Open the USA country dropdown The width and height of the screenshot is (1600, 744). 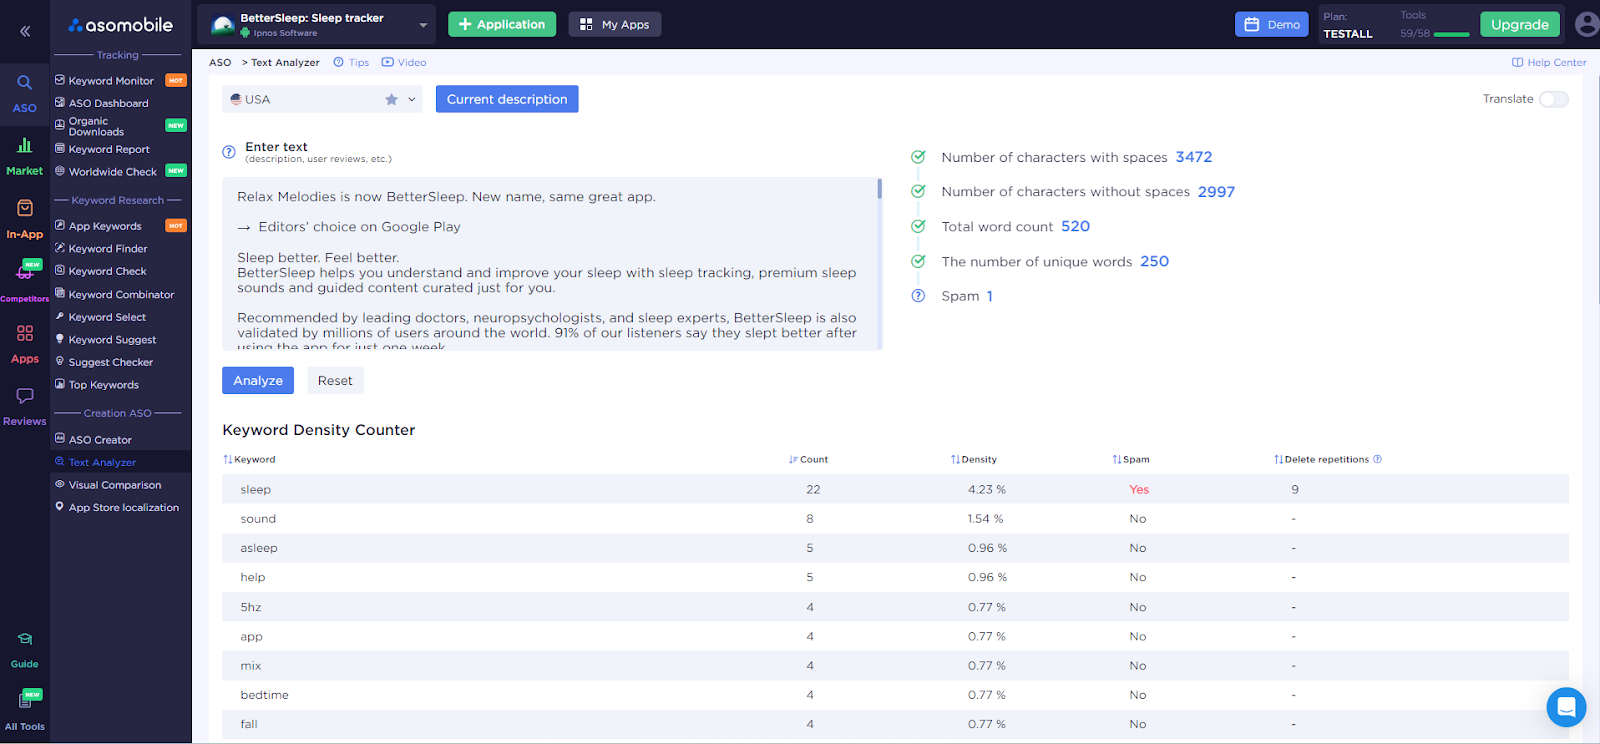click(x=322, y=99)
